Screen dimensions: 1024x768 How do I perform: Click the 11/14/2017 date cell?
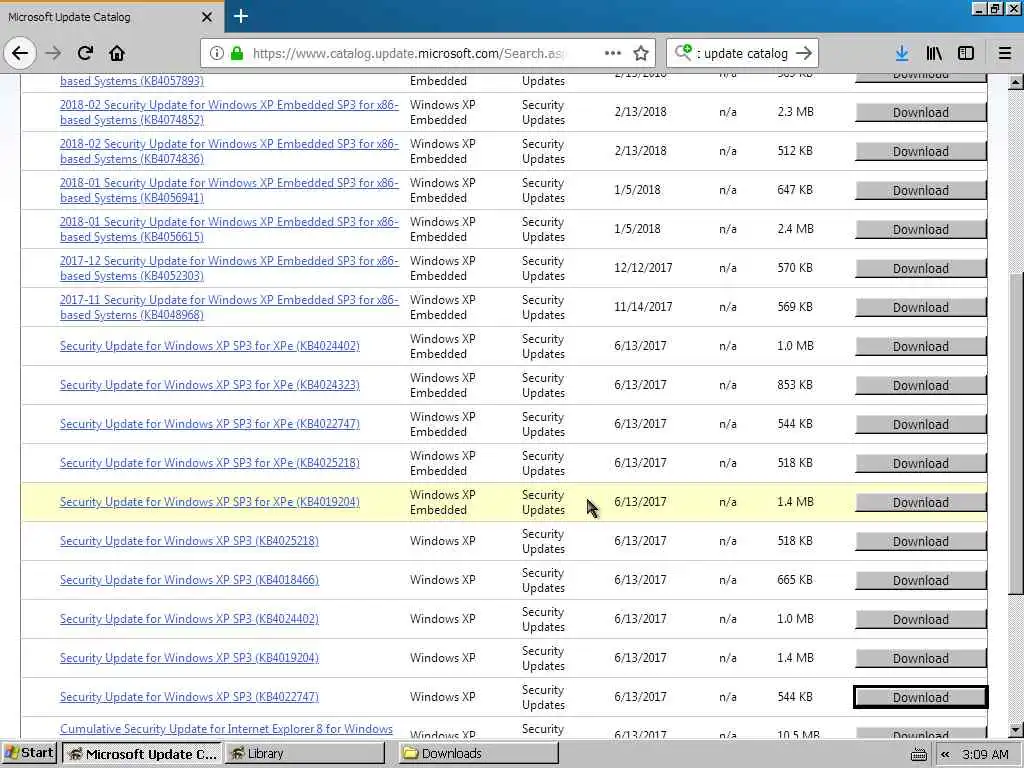click(643, 307)
